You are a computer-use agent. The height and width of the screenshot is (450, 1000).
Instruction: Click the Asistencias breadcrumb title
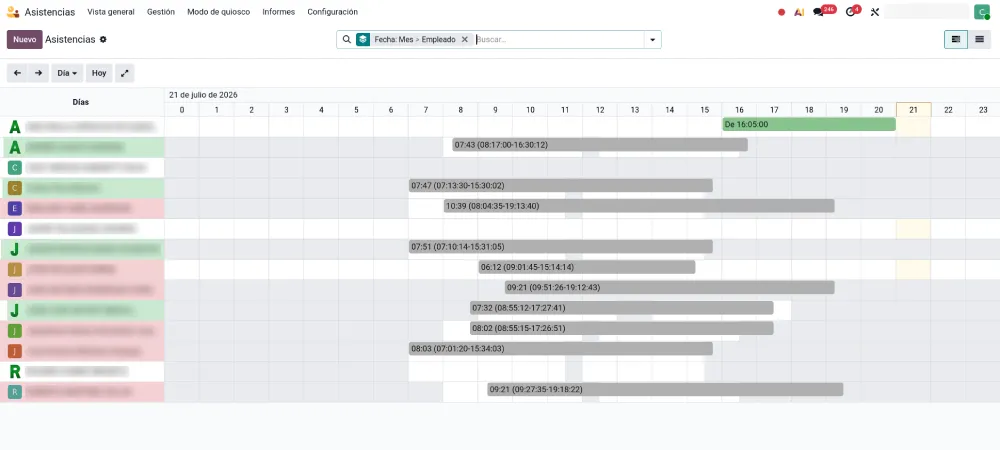pyautogui.click(x=70, y=40)
